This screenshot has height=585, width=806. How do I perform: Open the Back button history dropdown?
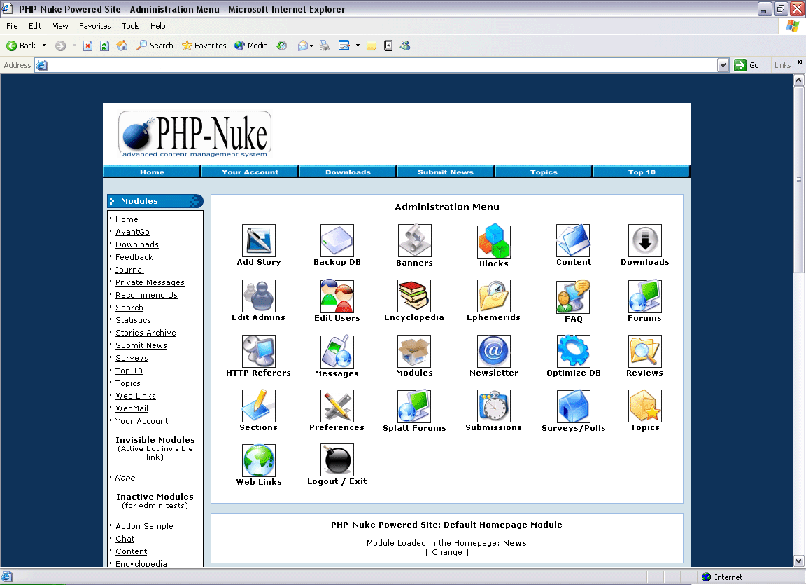point(44,46)
